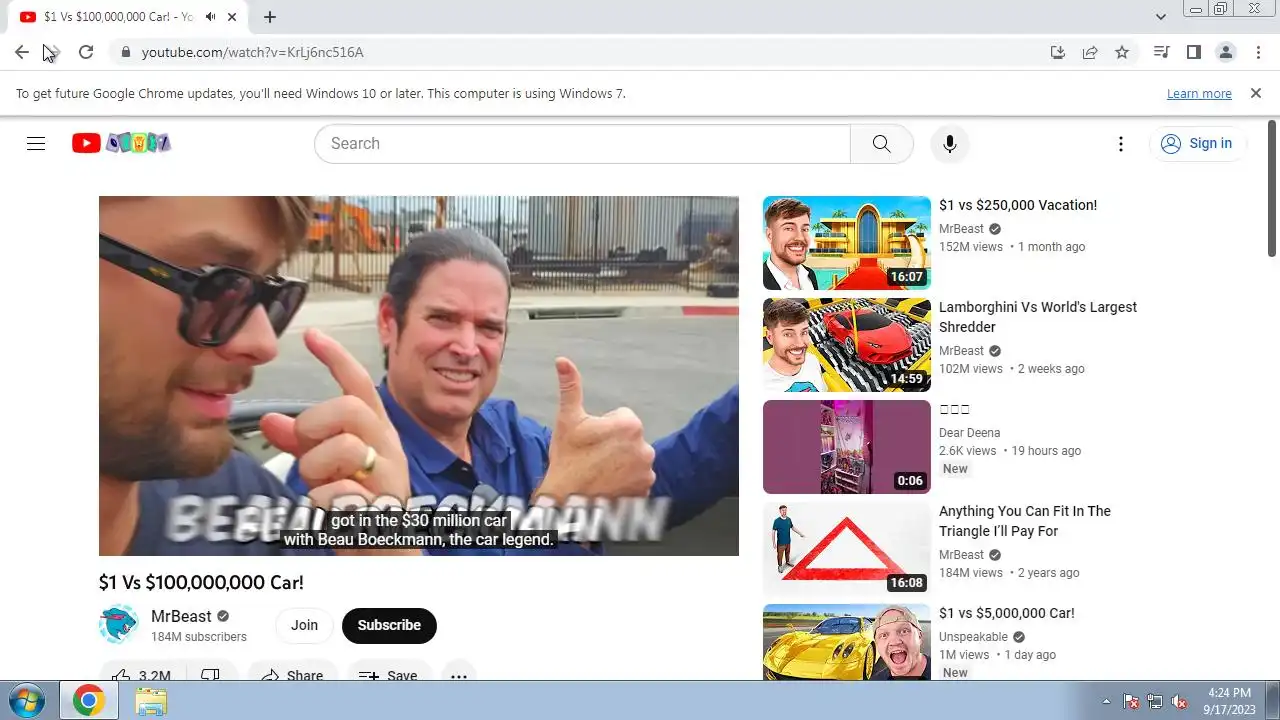Start voice search with the microphone icon
The image size is (1280, 720).
click(x=949, y=143)
